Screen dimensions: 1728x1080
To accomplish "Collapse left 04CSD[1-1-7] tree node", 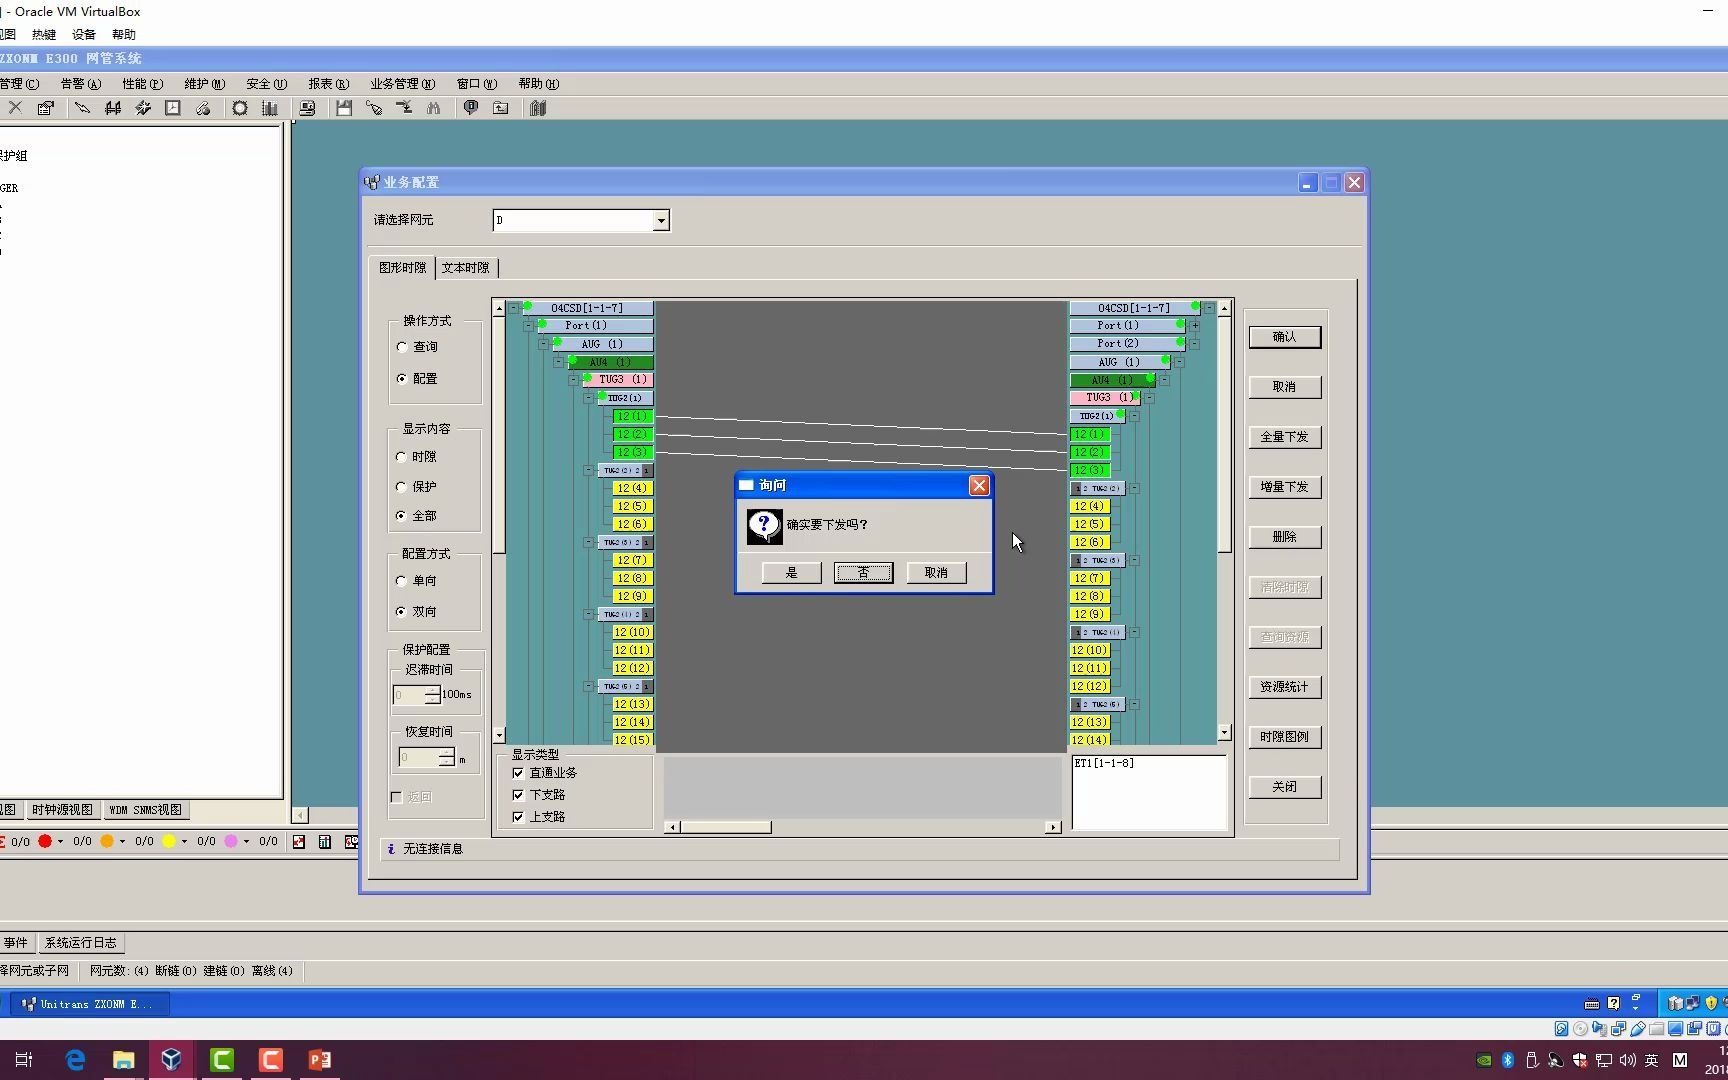I will pyautogui.click(x=513, y=308).
